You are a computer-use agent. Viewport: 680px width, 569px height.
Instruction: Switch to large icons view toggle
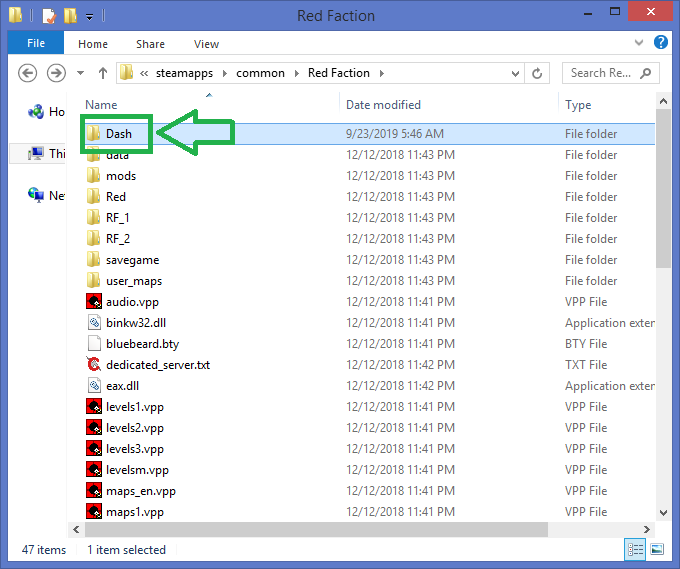point(655,549)
